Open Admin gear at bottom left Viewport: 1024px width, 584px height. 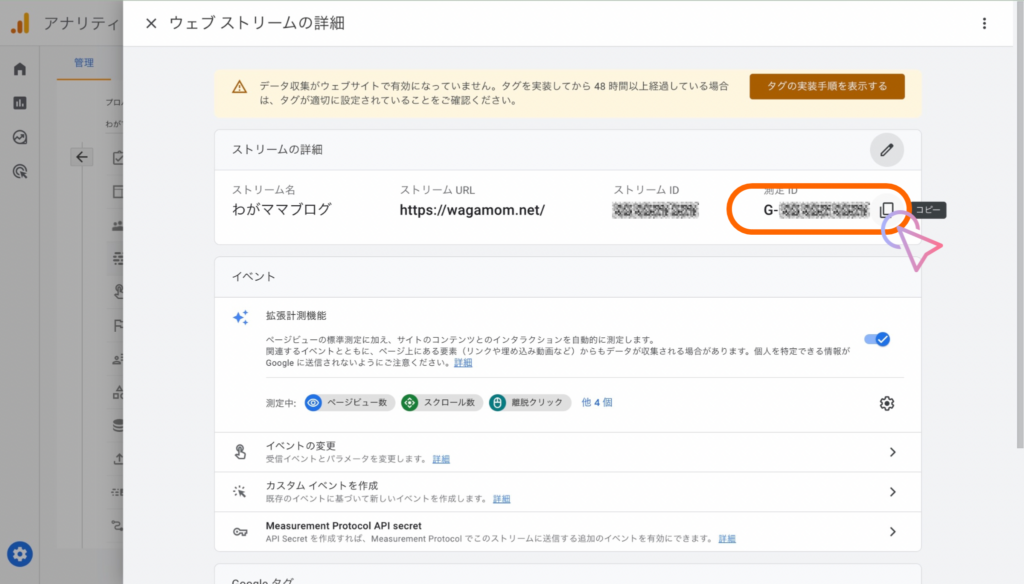tap(19, 553)
